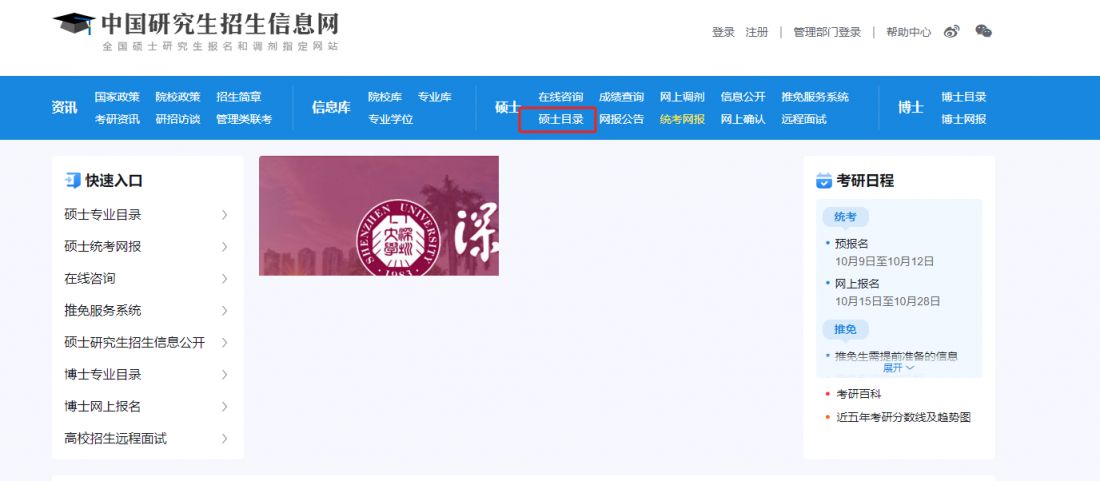Open 博士网报 in navigation bar
This screenshot has height=481, width=1100.
tap(964, 119)
